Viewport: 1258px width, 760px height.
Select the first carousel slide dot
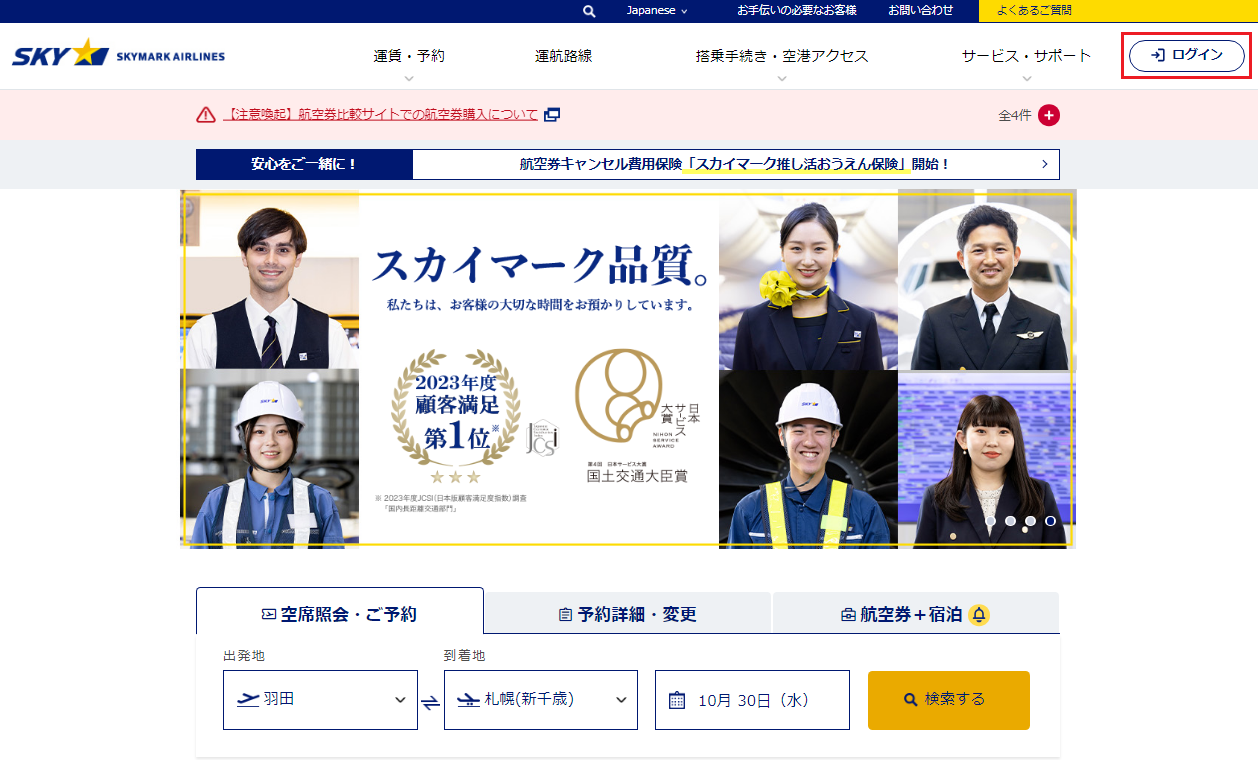point(990,521)
